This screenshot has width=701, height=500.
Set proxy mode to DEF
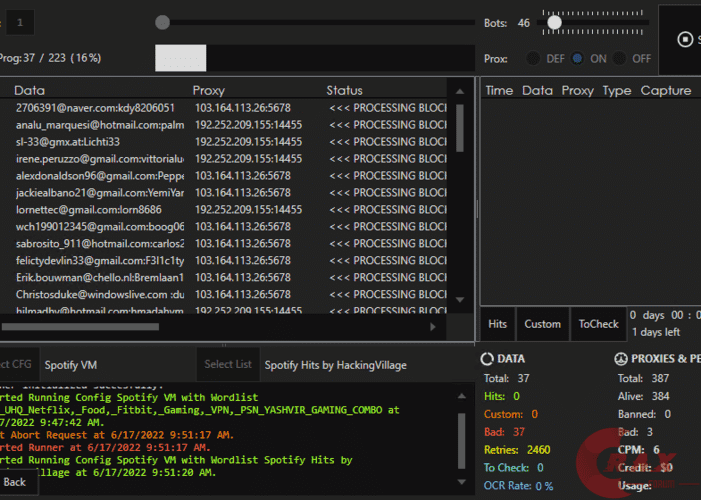pyautogui.click(x=534, y=59)
